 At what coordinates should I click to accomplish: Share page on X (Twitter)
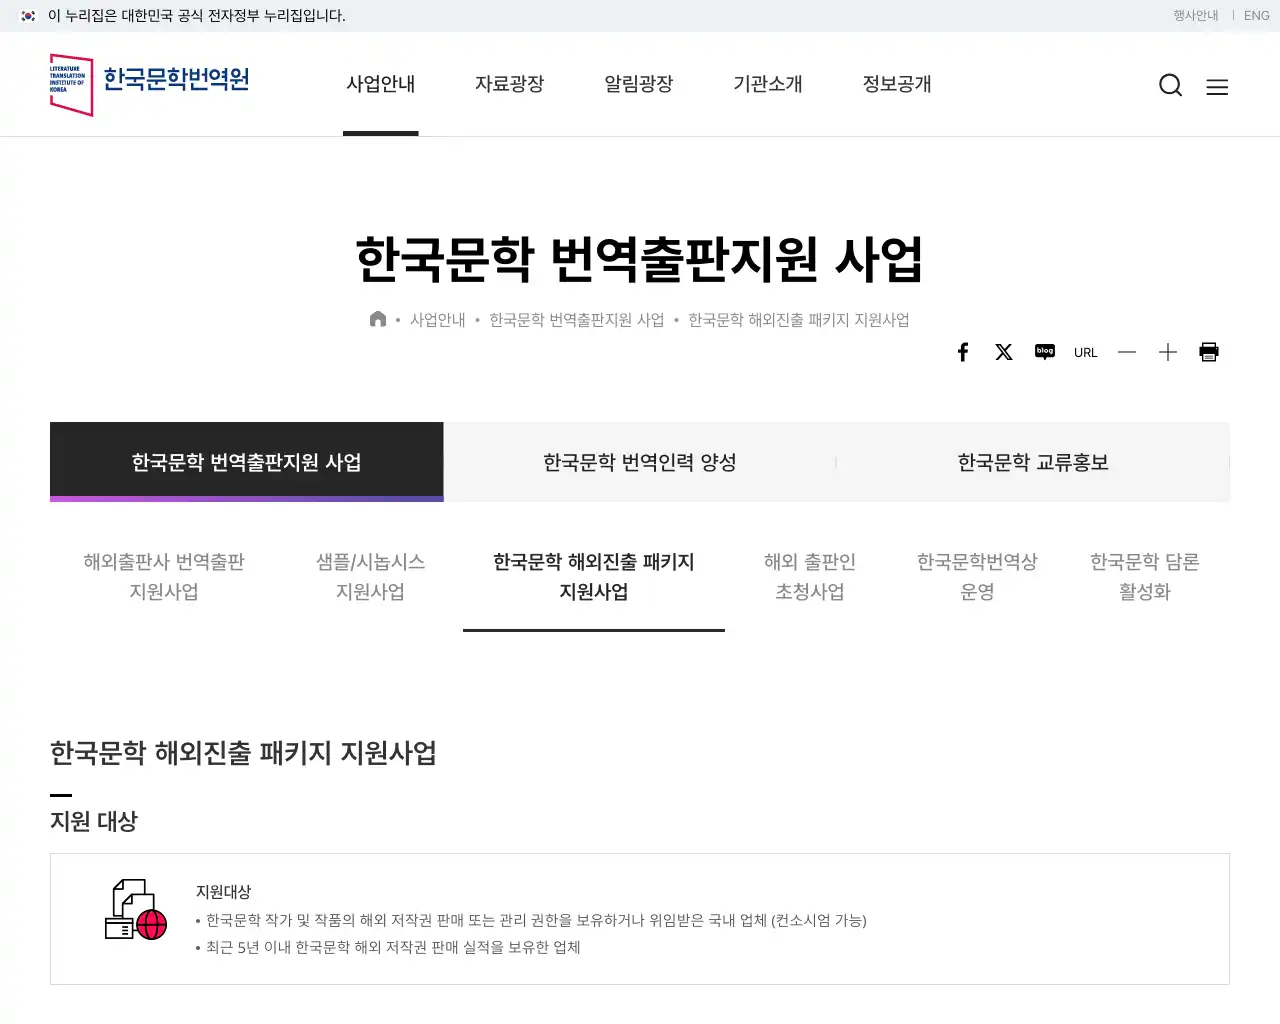(x=1004, y=352)
